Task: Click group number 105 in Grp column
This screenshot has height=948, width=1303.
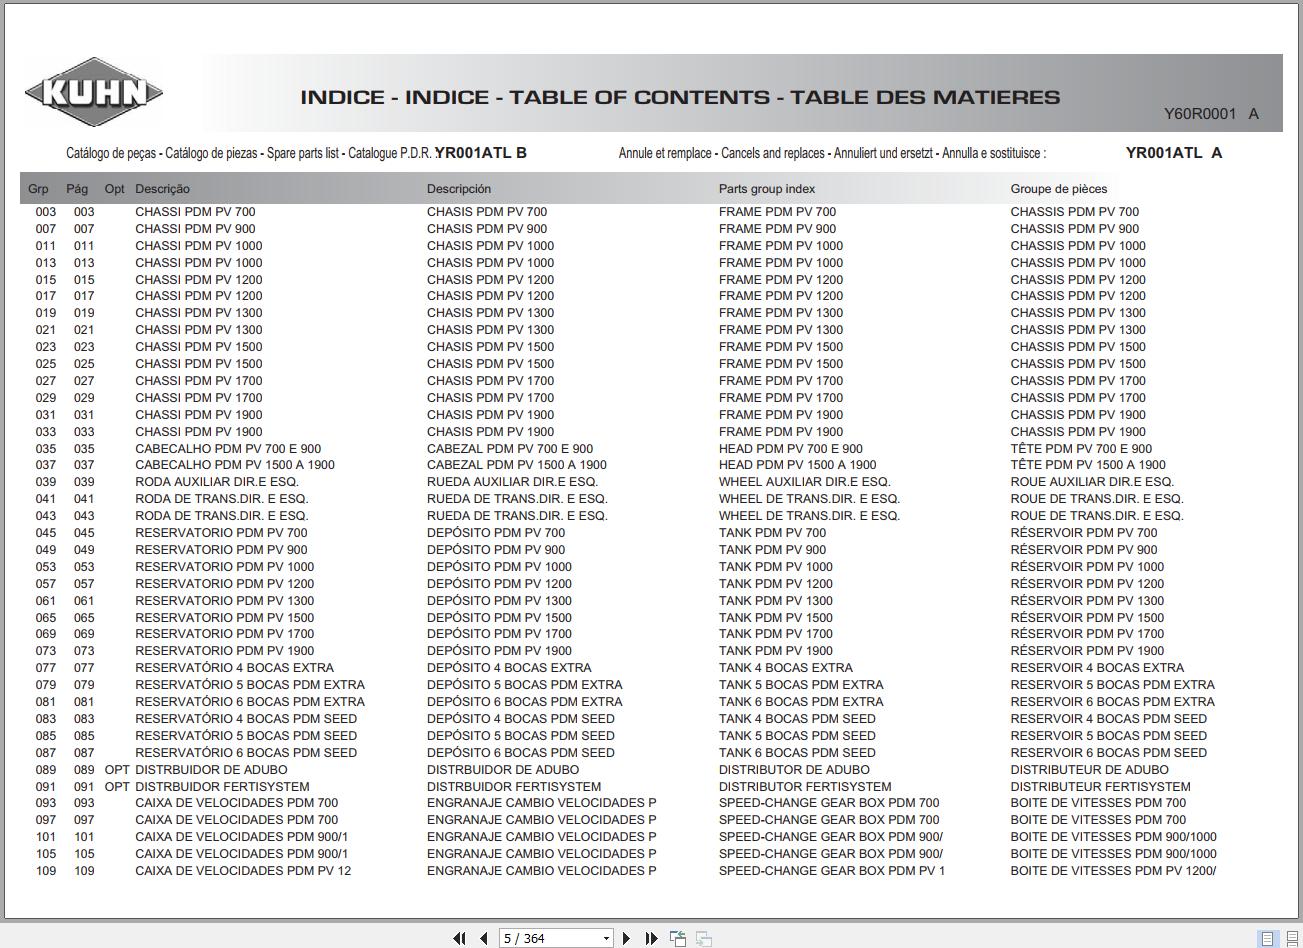Action: click(46, 854)
